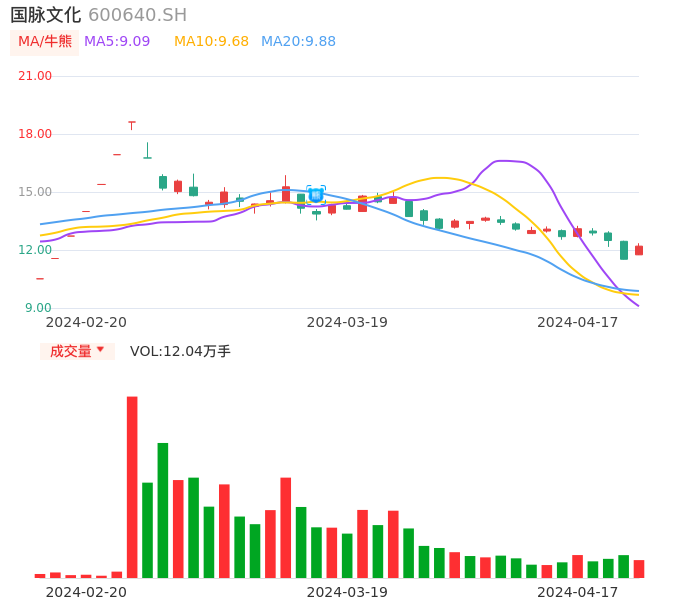Image resolution: width=686 pixels, height=606 pixels.
Task: Click the 9.00 price axis label
Action: (x=38, y=308)
